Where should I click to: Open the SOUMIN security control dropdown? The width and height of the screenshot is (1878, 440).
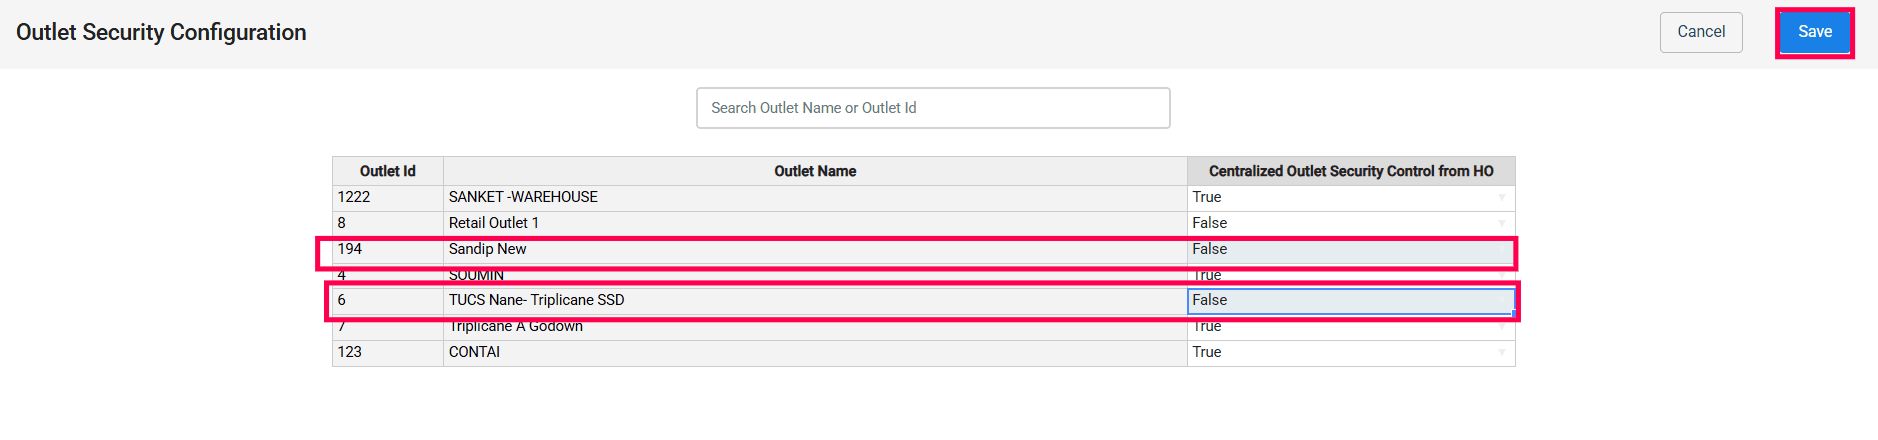(1350, 275)
